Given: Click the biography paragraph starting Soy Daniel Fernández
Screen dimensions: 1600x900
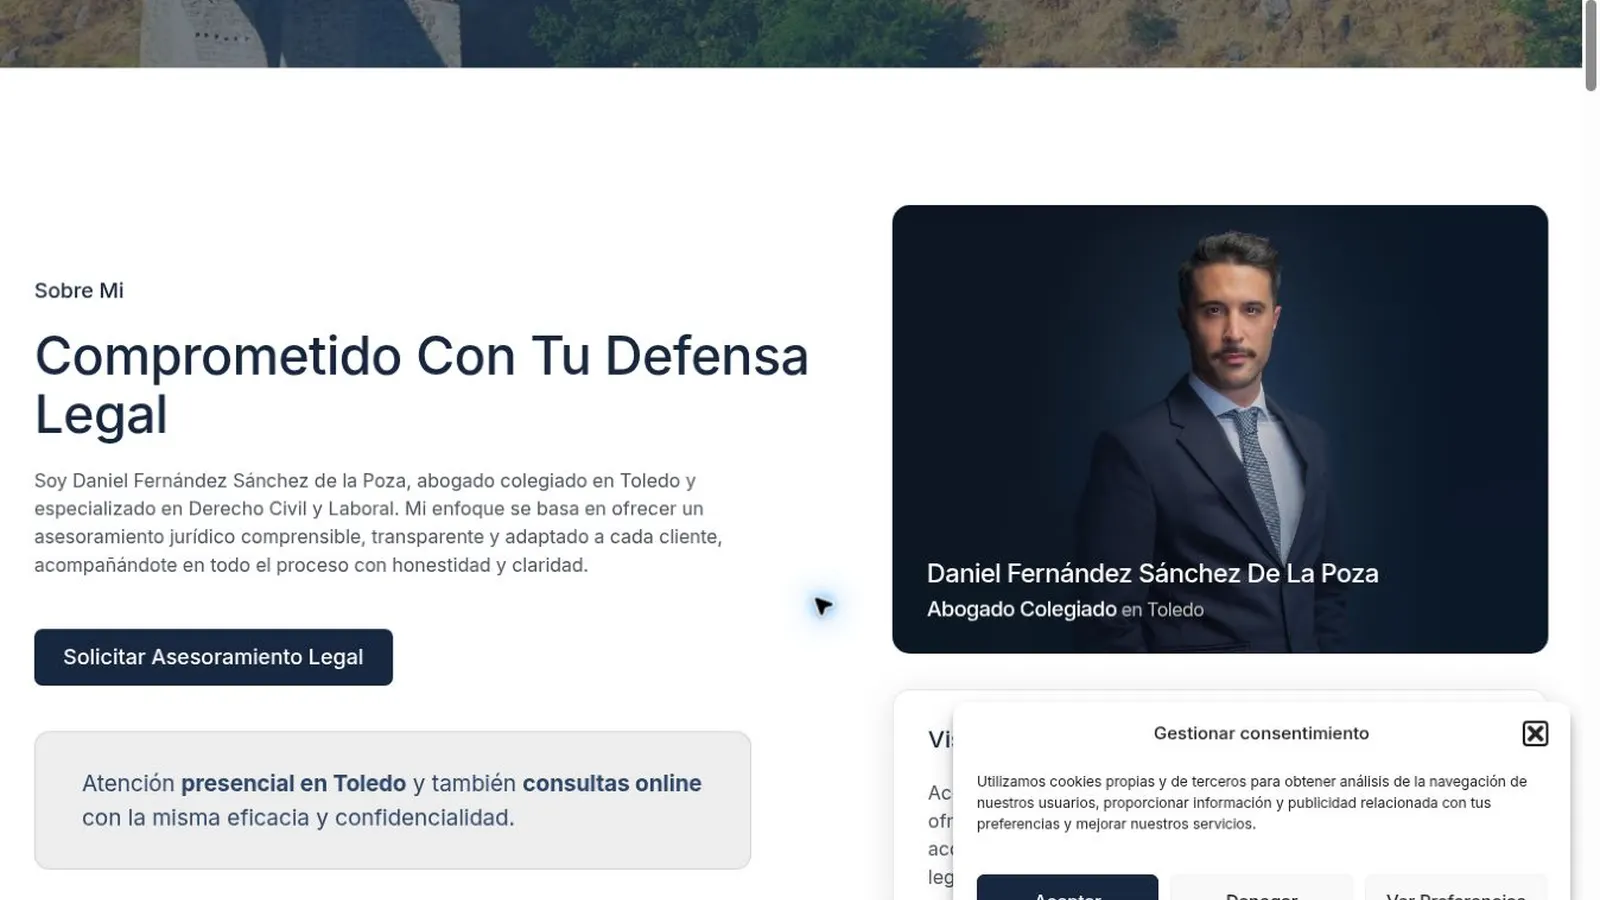Looking at the screenshot, I should click(378, 523).
